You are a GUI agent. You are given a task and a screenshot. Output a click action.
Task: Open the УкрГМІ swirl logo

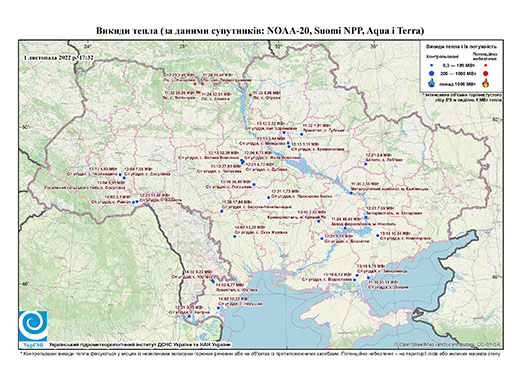[33, 326]
